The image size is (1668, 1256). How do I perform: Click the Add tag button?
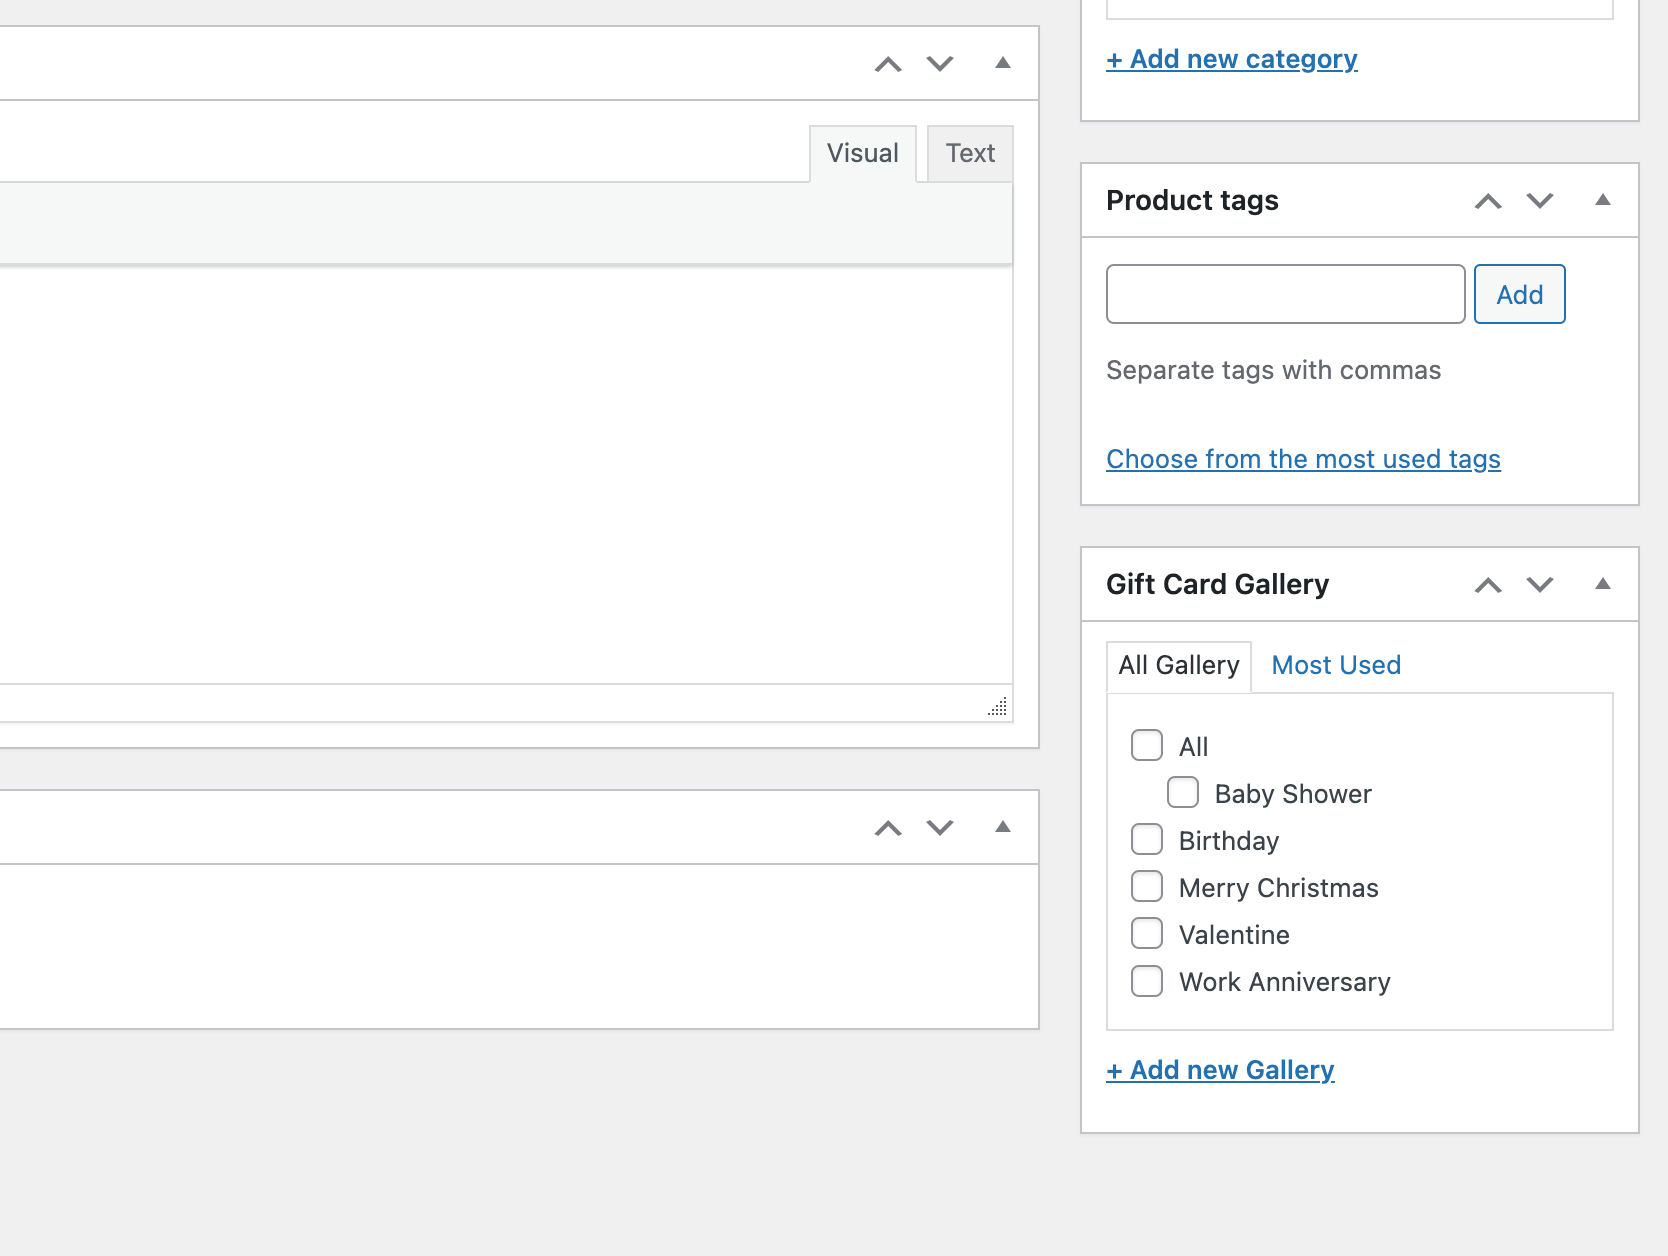tap(1519, 294)
